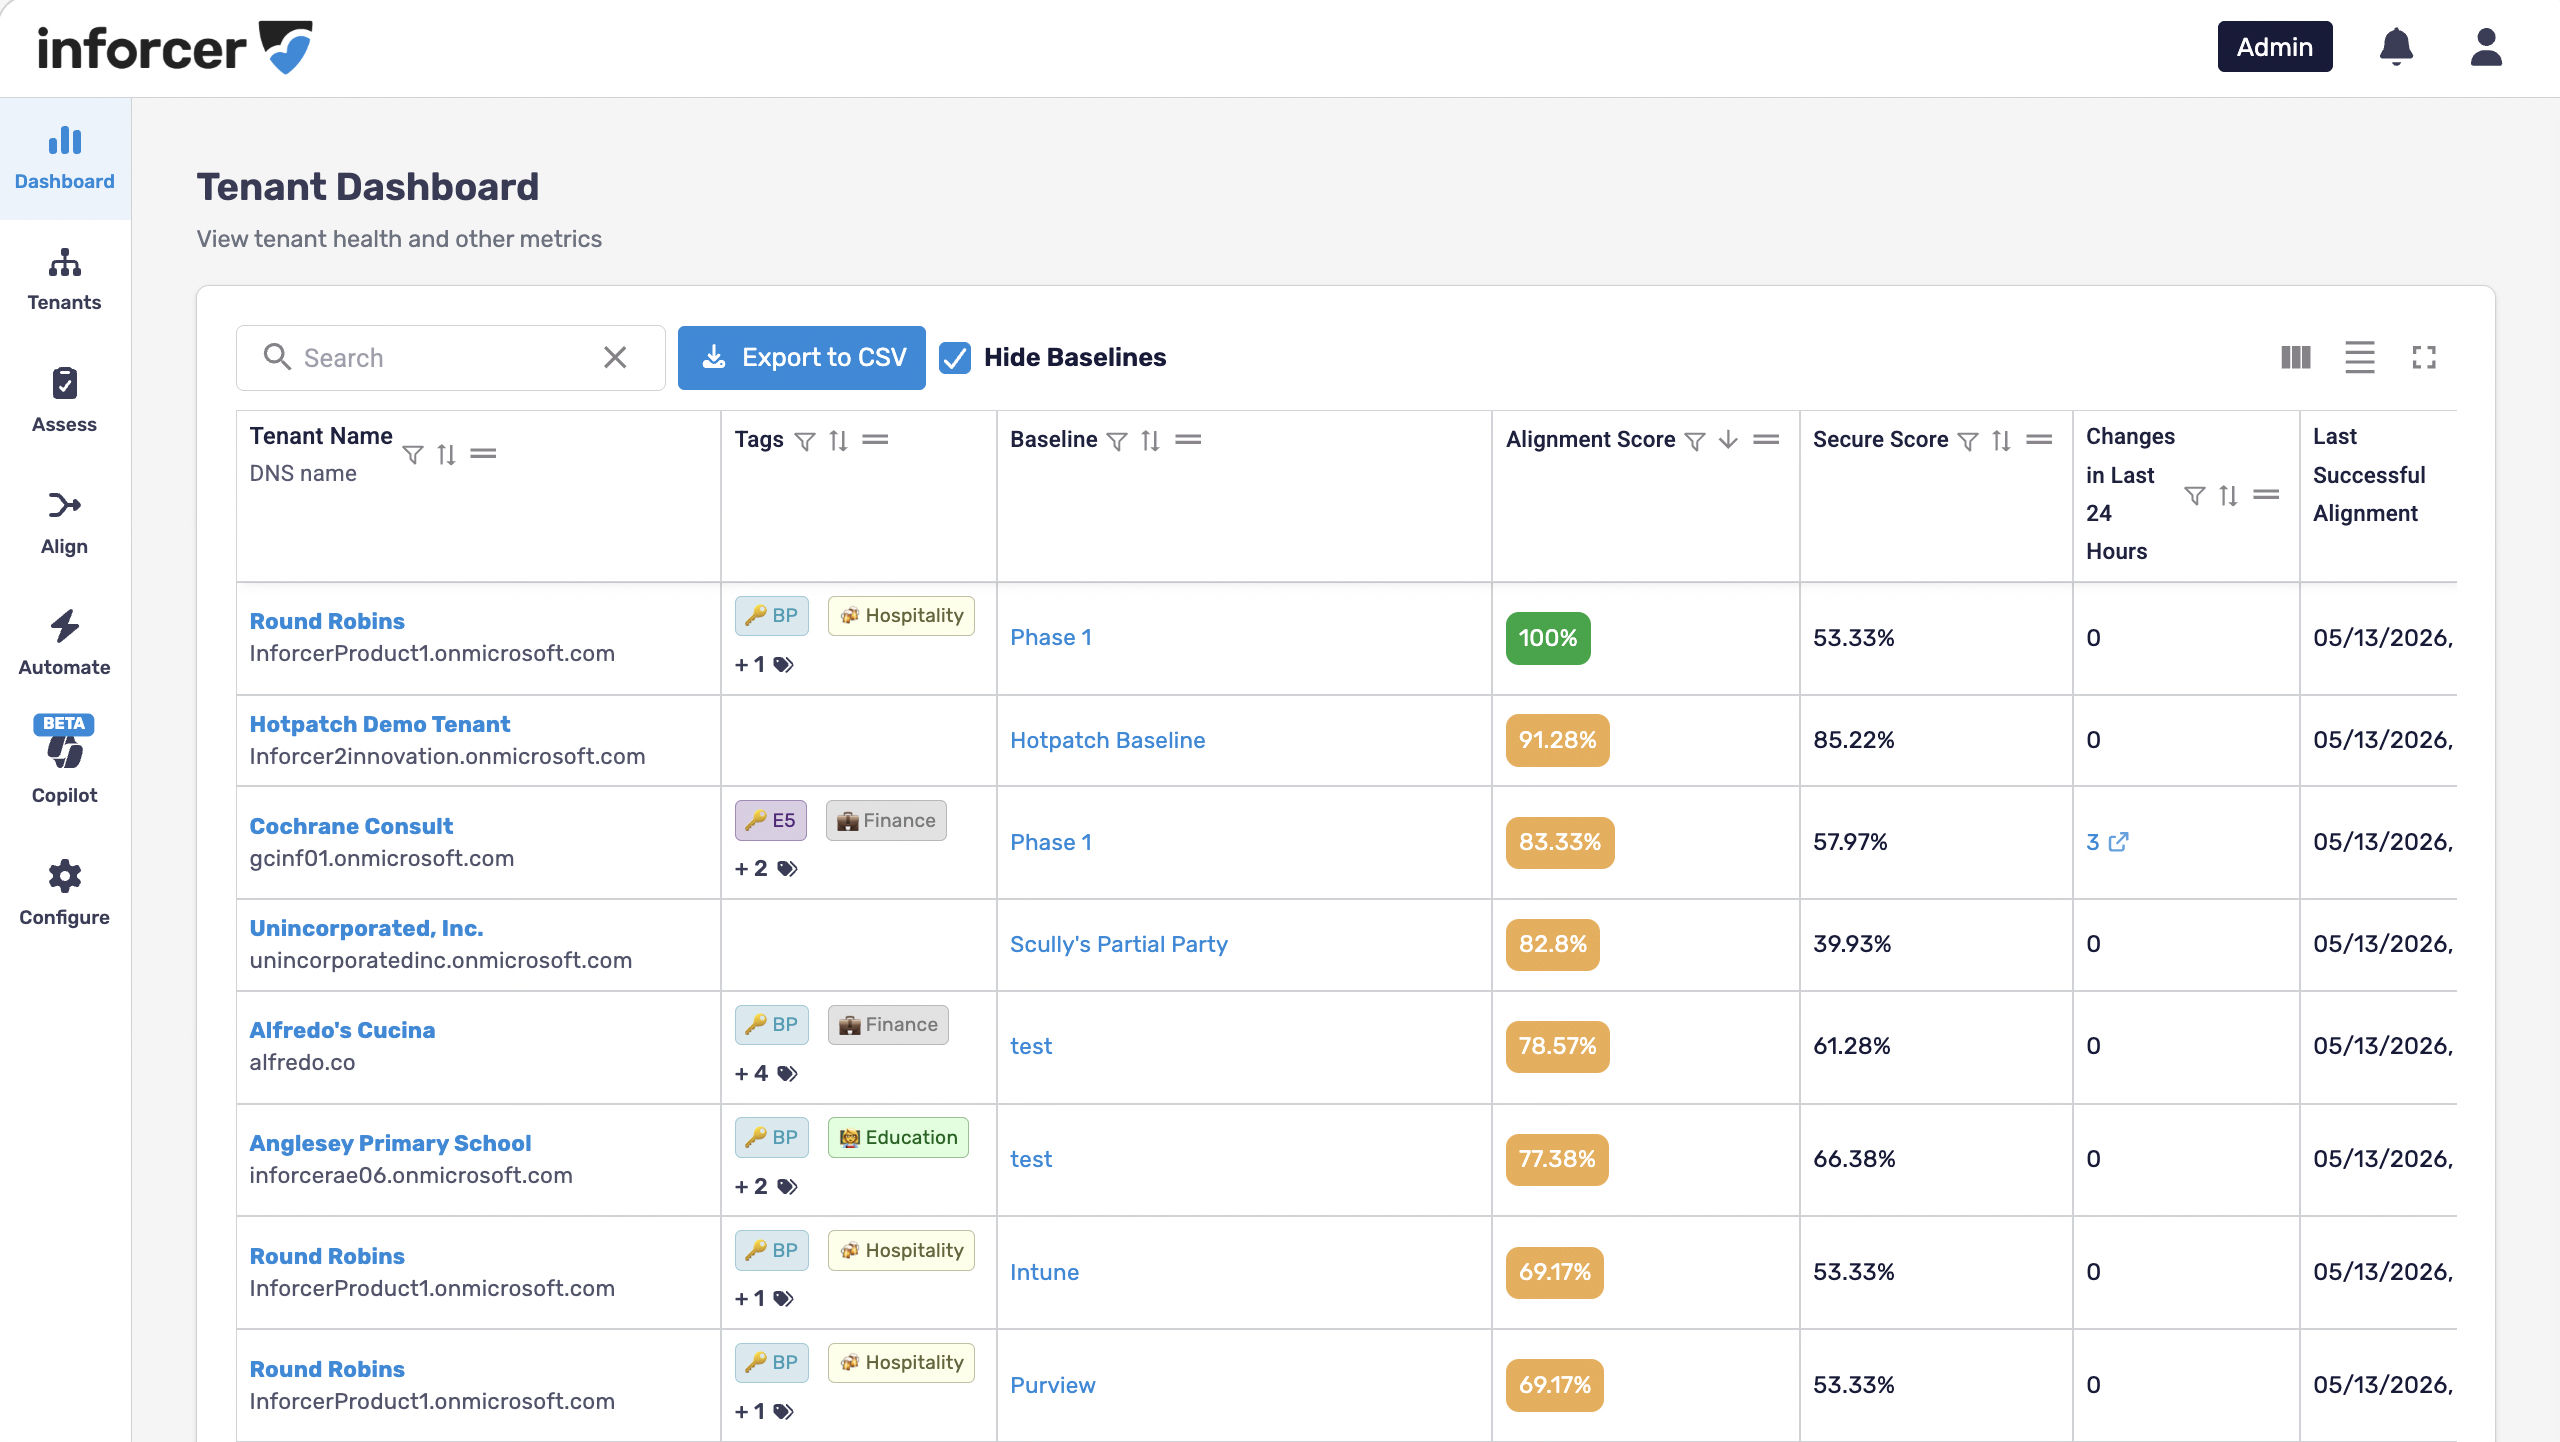Open the Intune baseline link
This screenshot has width=2560, height=1442.
pos(1044,1272)
